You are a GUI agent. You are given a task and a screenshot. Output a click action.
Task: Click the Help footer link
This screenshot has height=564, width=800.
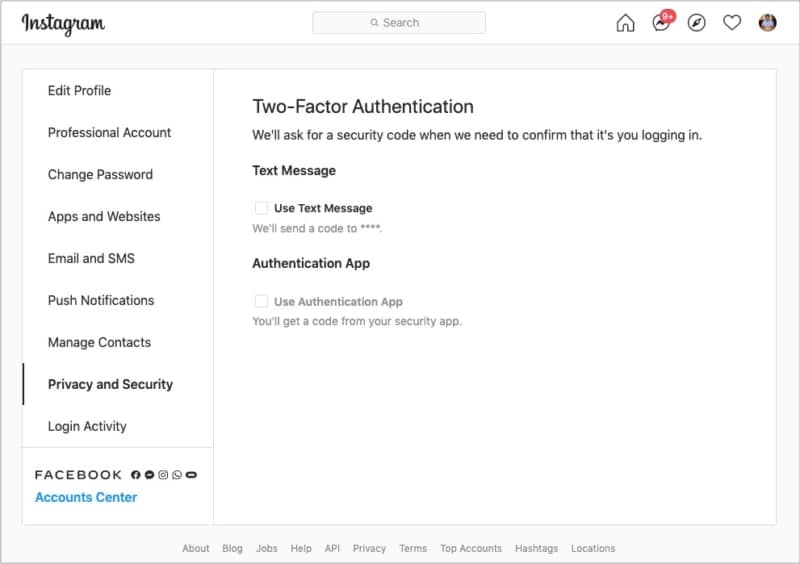pyautogui.click(x=301, y=548)
